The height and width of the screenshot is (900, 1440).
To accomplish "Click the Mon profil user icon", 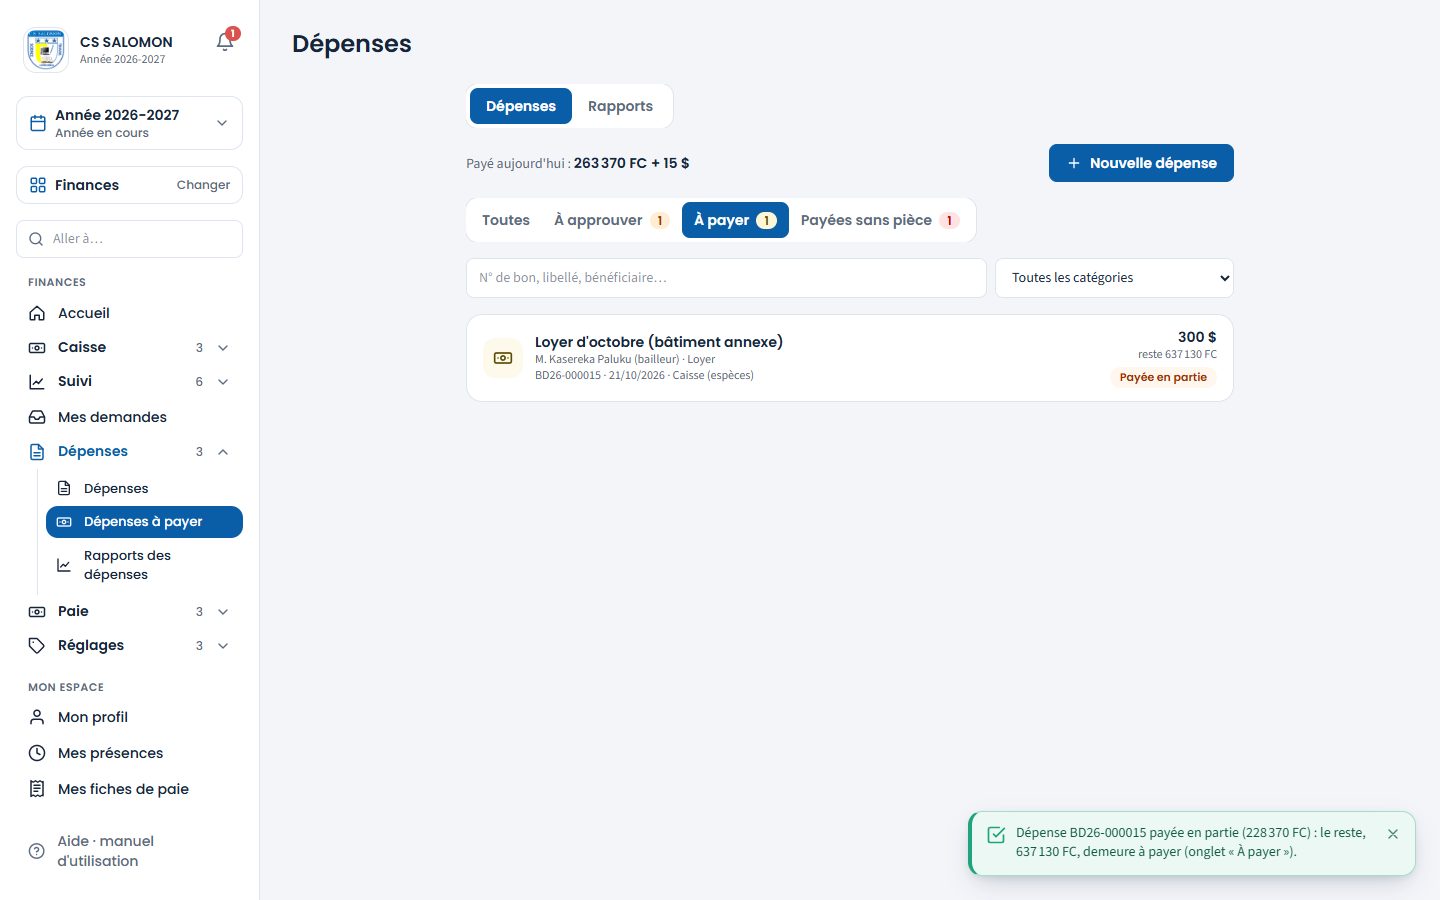I will click(37, 717).
